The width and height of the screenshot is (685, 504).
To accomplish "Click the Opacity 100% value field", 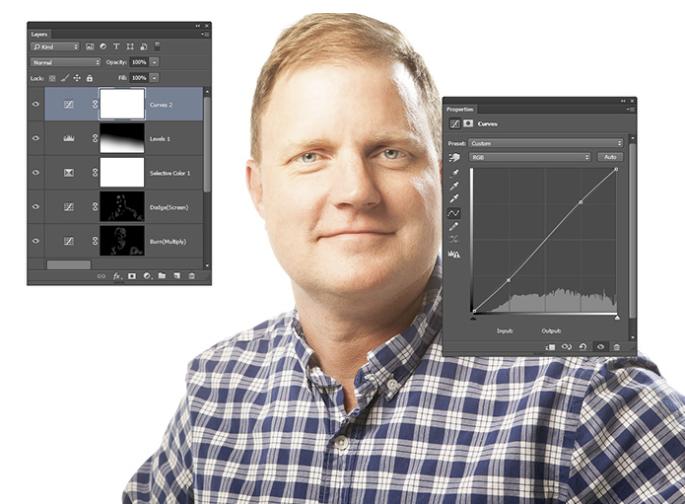I will pyautogui.click(x=139, y=62).
